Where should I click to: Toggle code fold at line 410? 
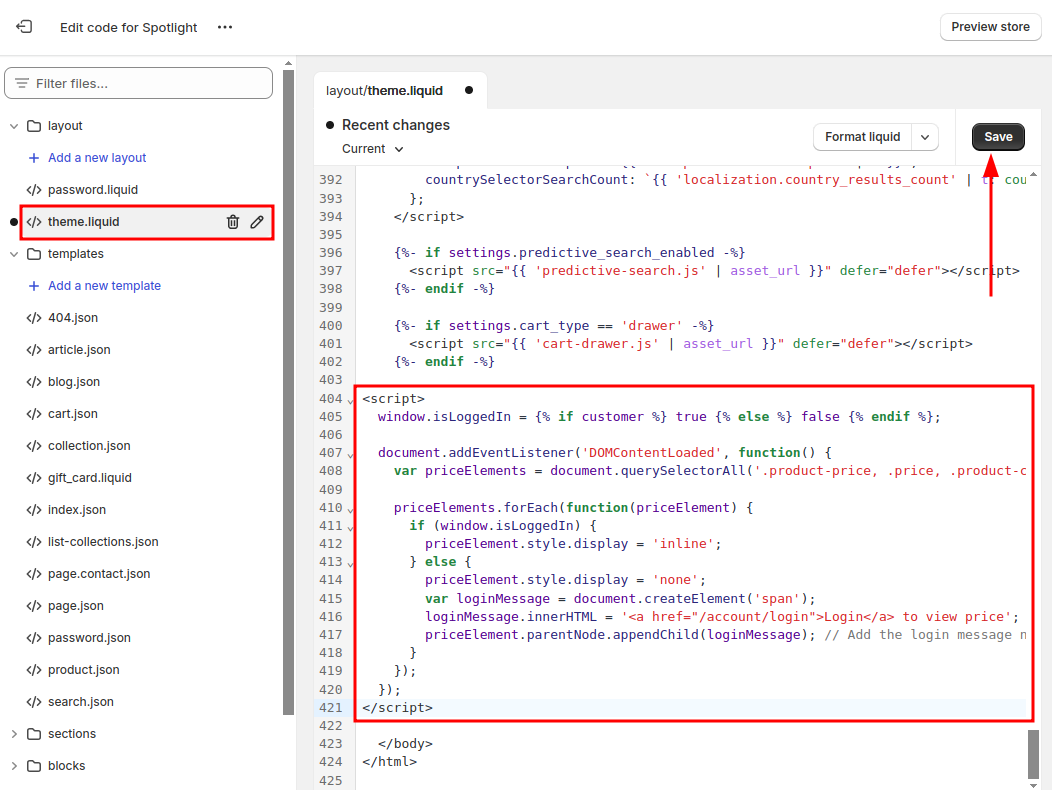(x=350, y=509)
